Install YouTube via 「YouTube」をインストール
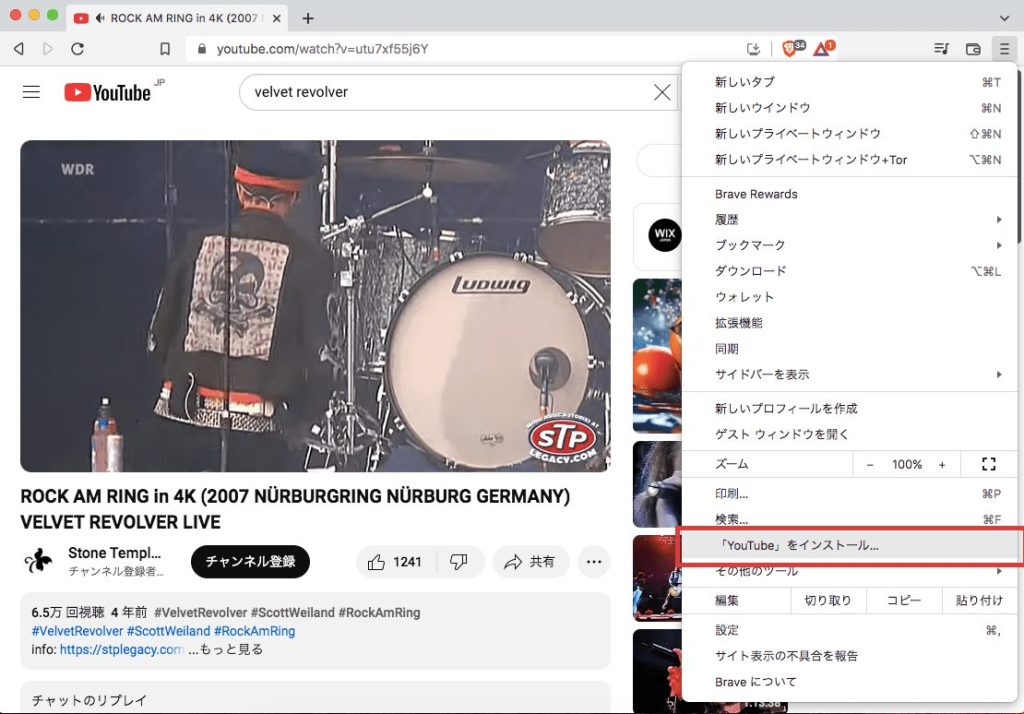The height and width of the screenshot is (714, 1024). point(849,545)
